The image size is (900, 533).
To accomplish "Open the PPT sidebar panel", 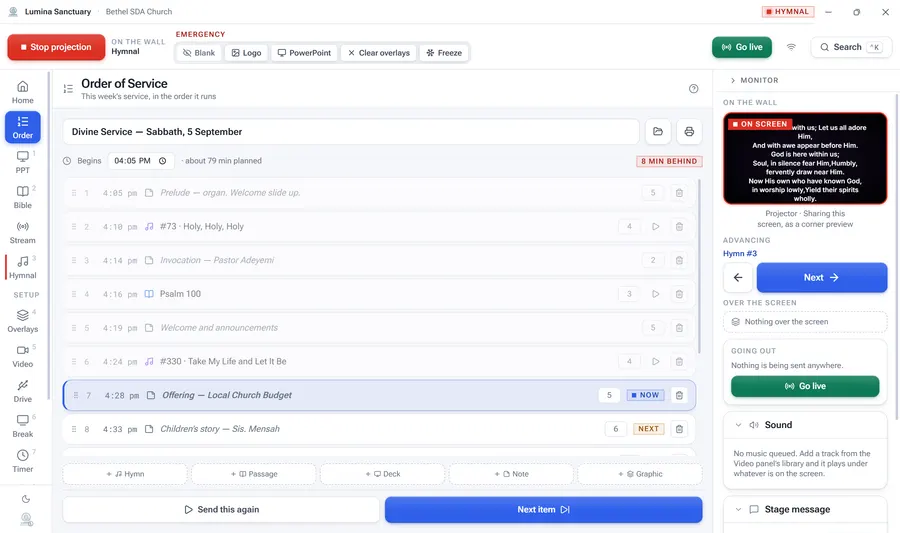I will tap(22, 162).
